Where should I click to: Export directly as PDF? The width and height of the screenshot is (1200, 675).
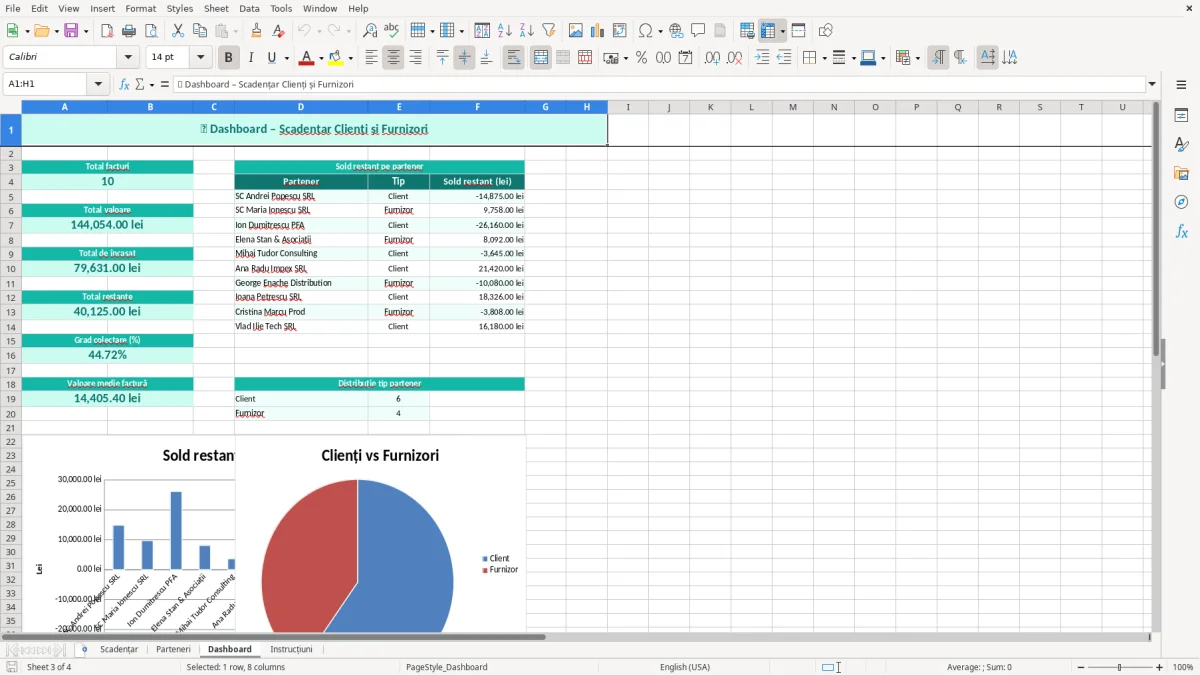pos(107,31)
